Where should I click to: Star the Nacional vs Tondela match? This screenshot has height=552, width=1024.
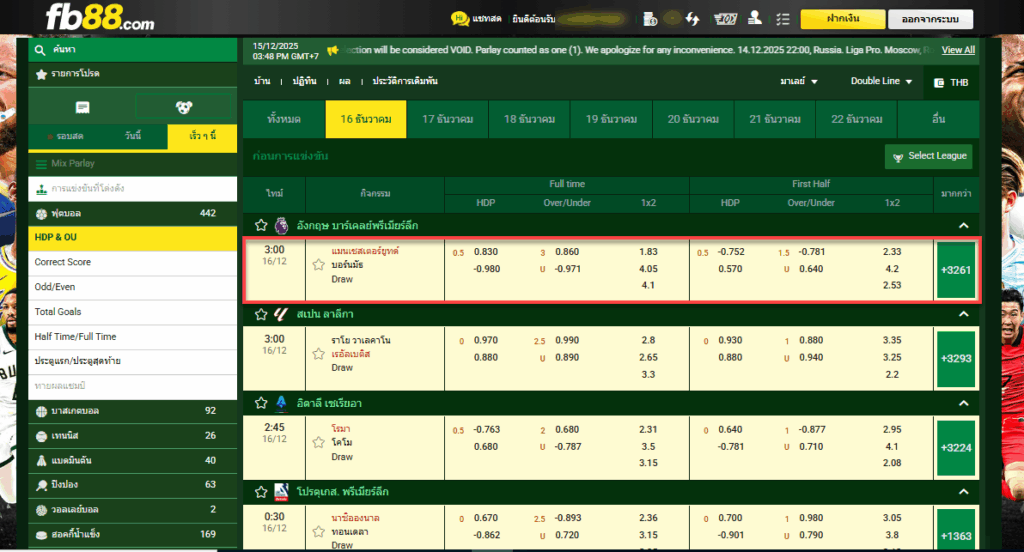point(319,531)
